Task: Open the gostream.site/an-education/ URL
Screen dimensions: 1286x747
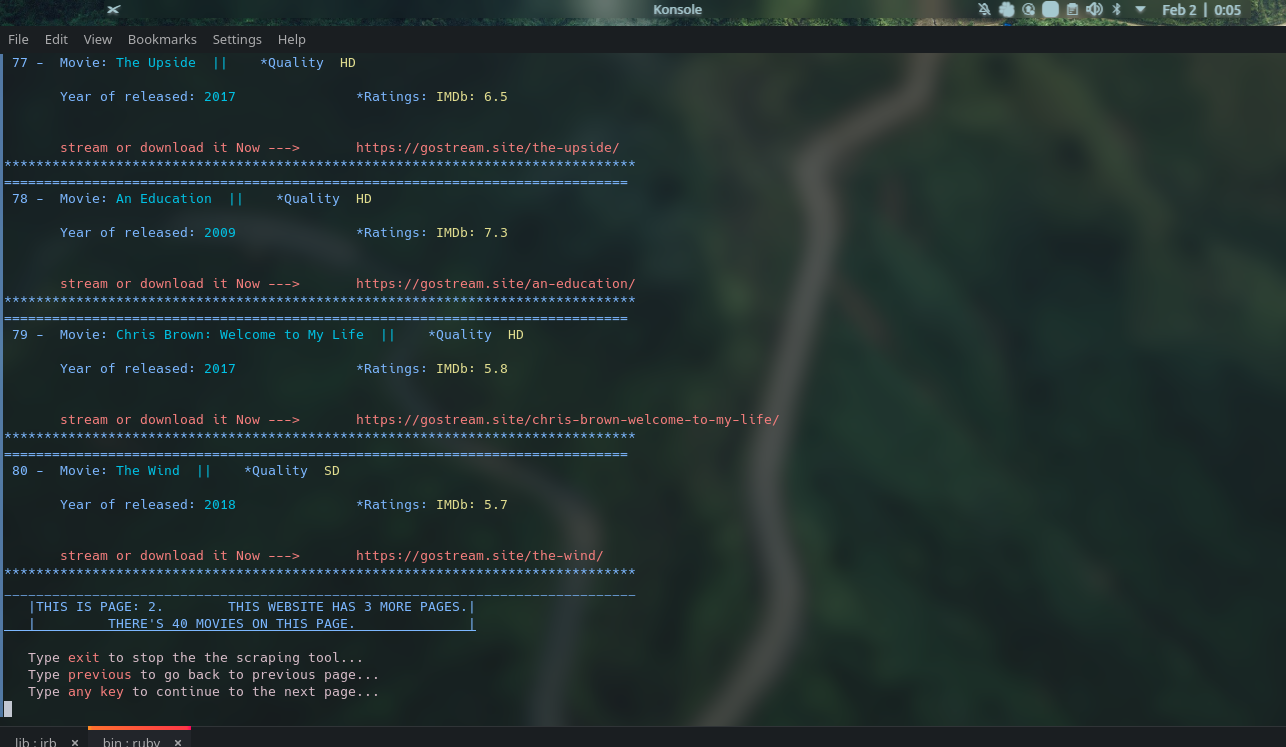Action: tap(496, 284)
